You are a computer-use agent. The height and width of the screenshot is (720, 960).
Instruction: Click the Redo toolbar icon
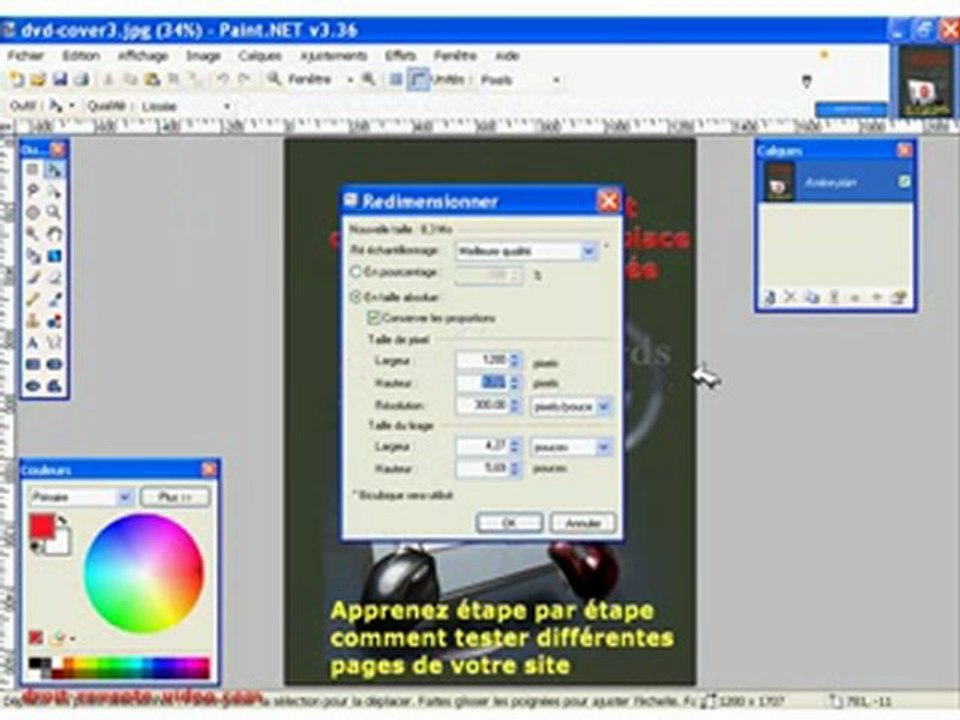(x=244, y=80)
